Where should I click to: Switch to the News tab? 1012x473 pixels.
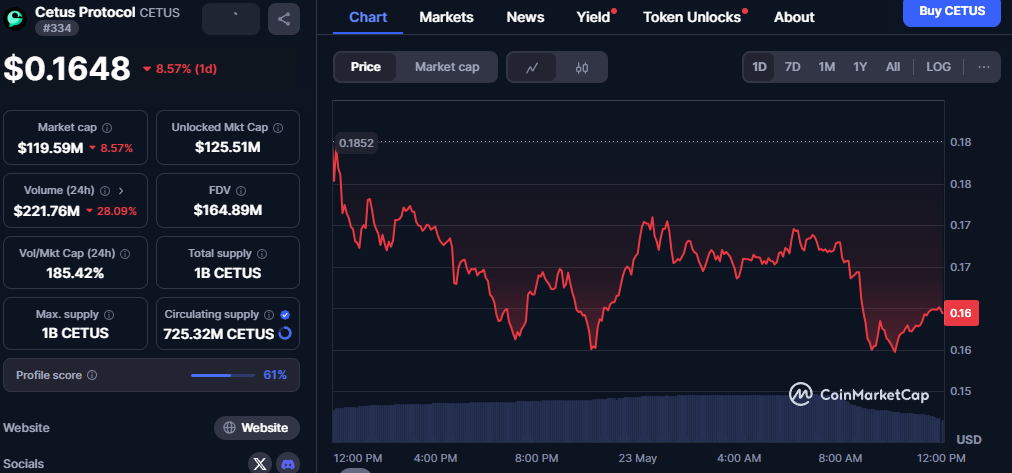tap(525, 17)
